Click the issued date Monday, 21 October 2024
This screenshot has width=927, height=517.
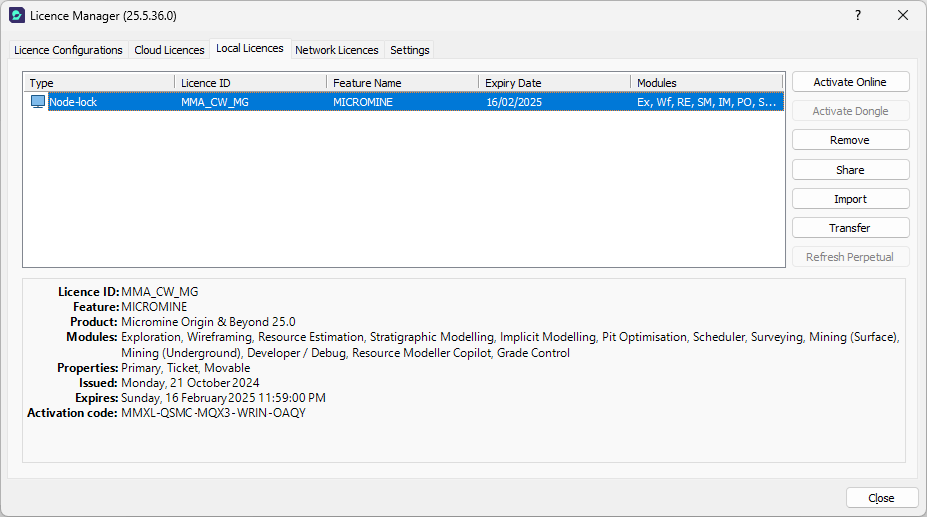pos(190,383)
